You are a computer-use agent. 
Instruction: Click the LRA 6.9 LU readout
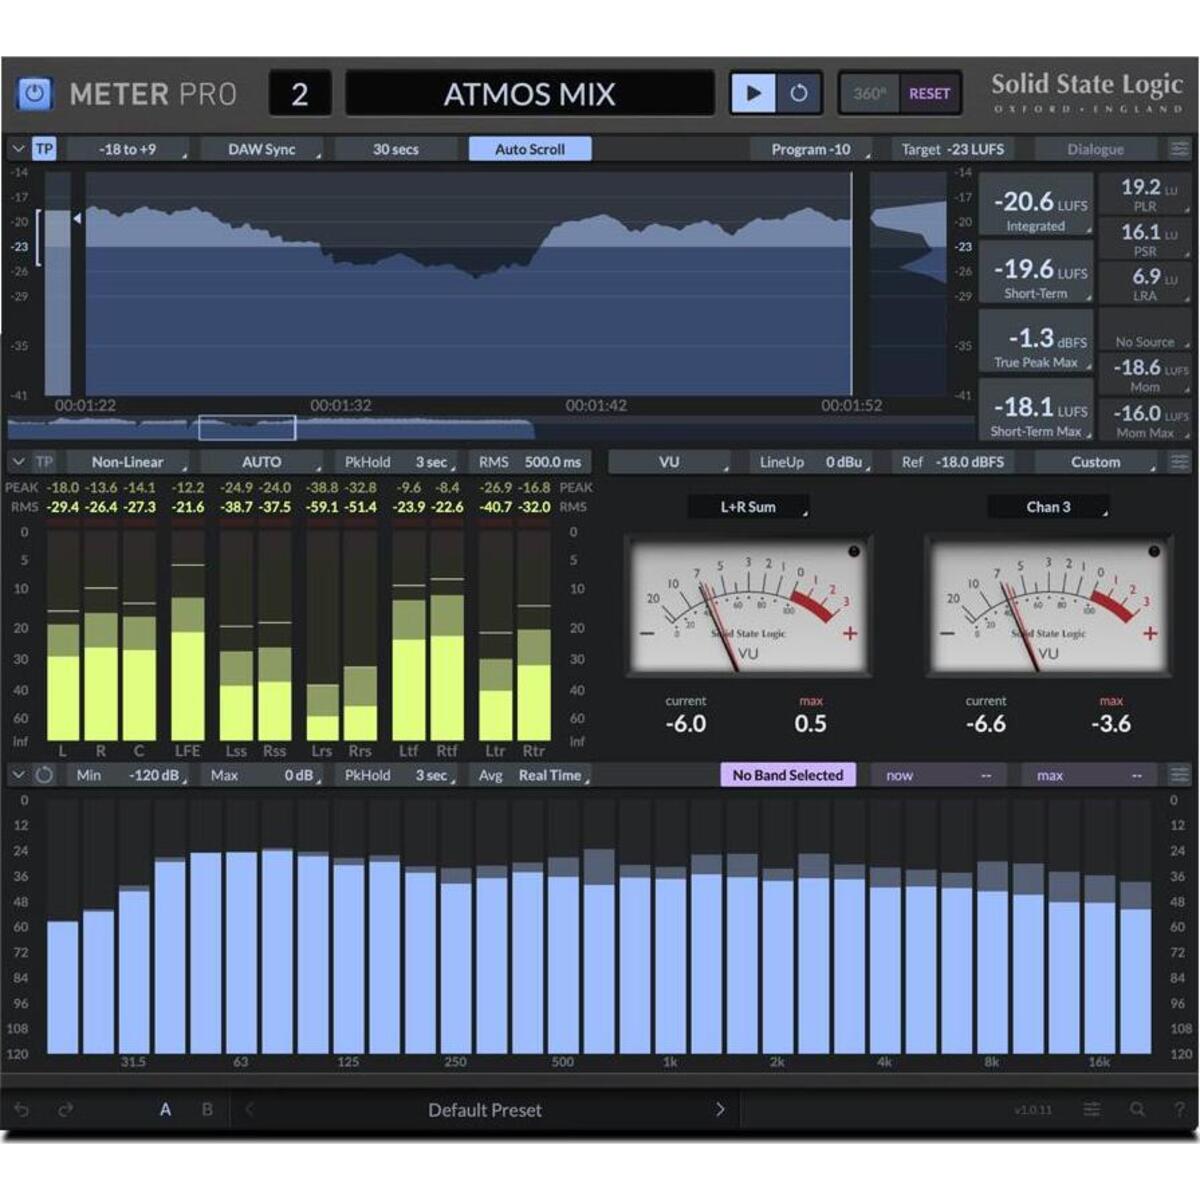tap(1146, 284)
